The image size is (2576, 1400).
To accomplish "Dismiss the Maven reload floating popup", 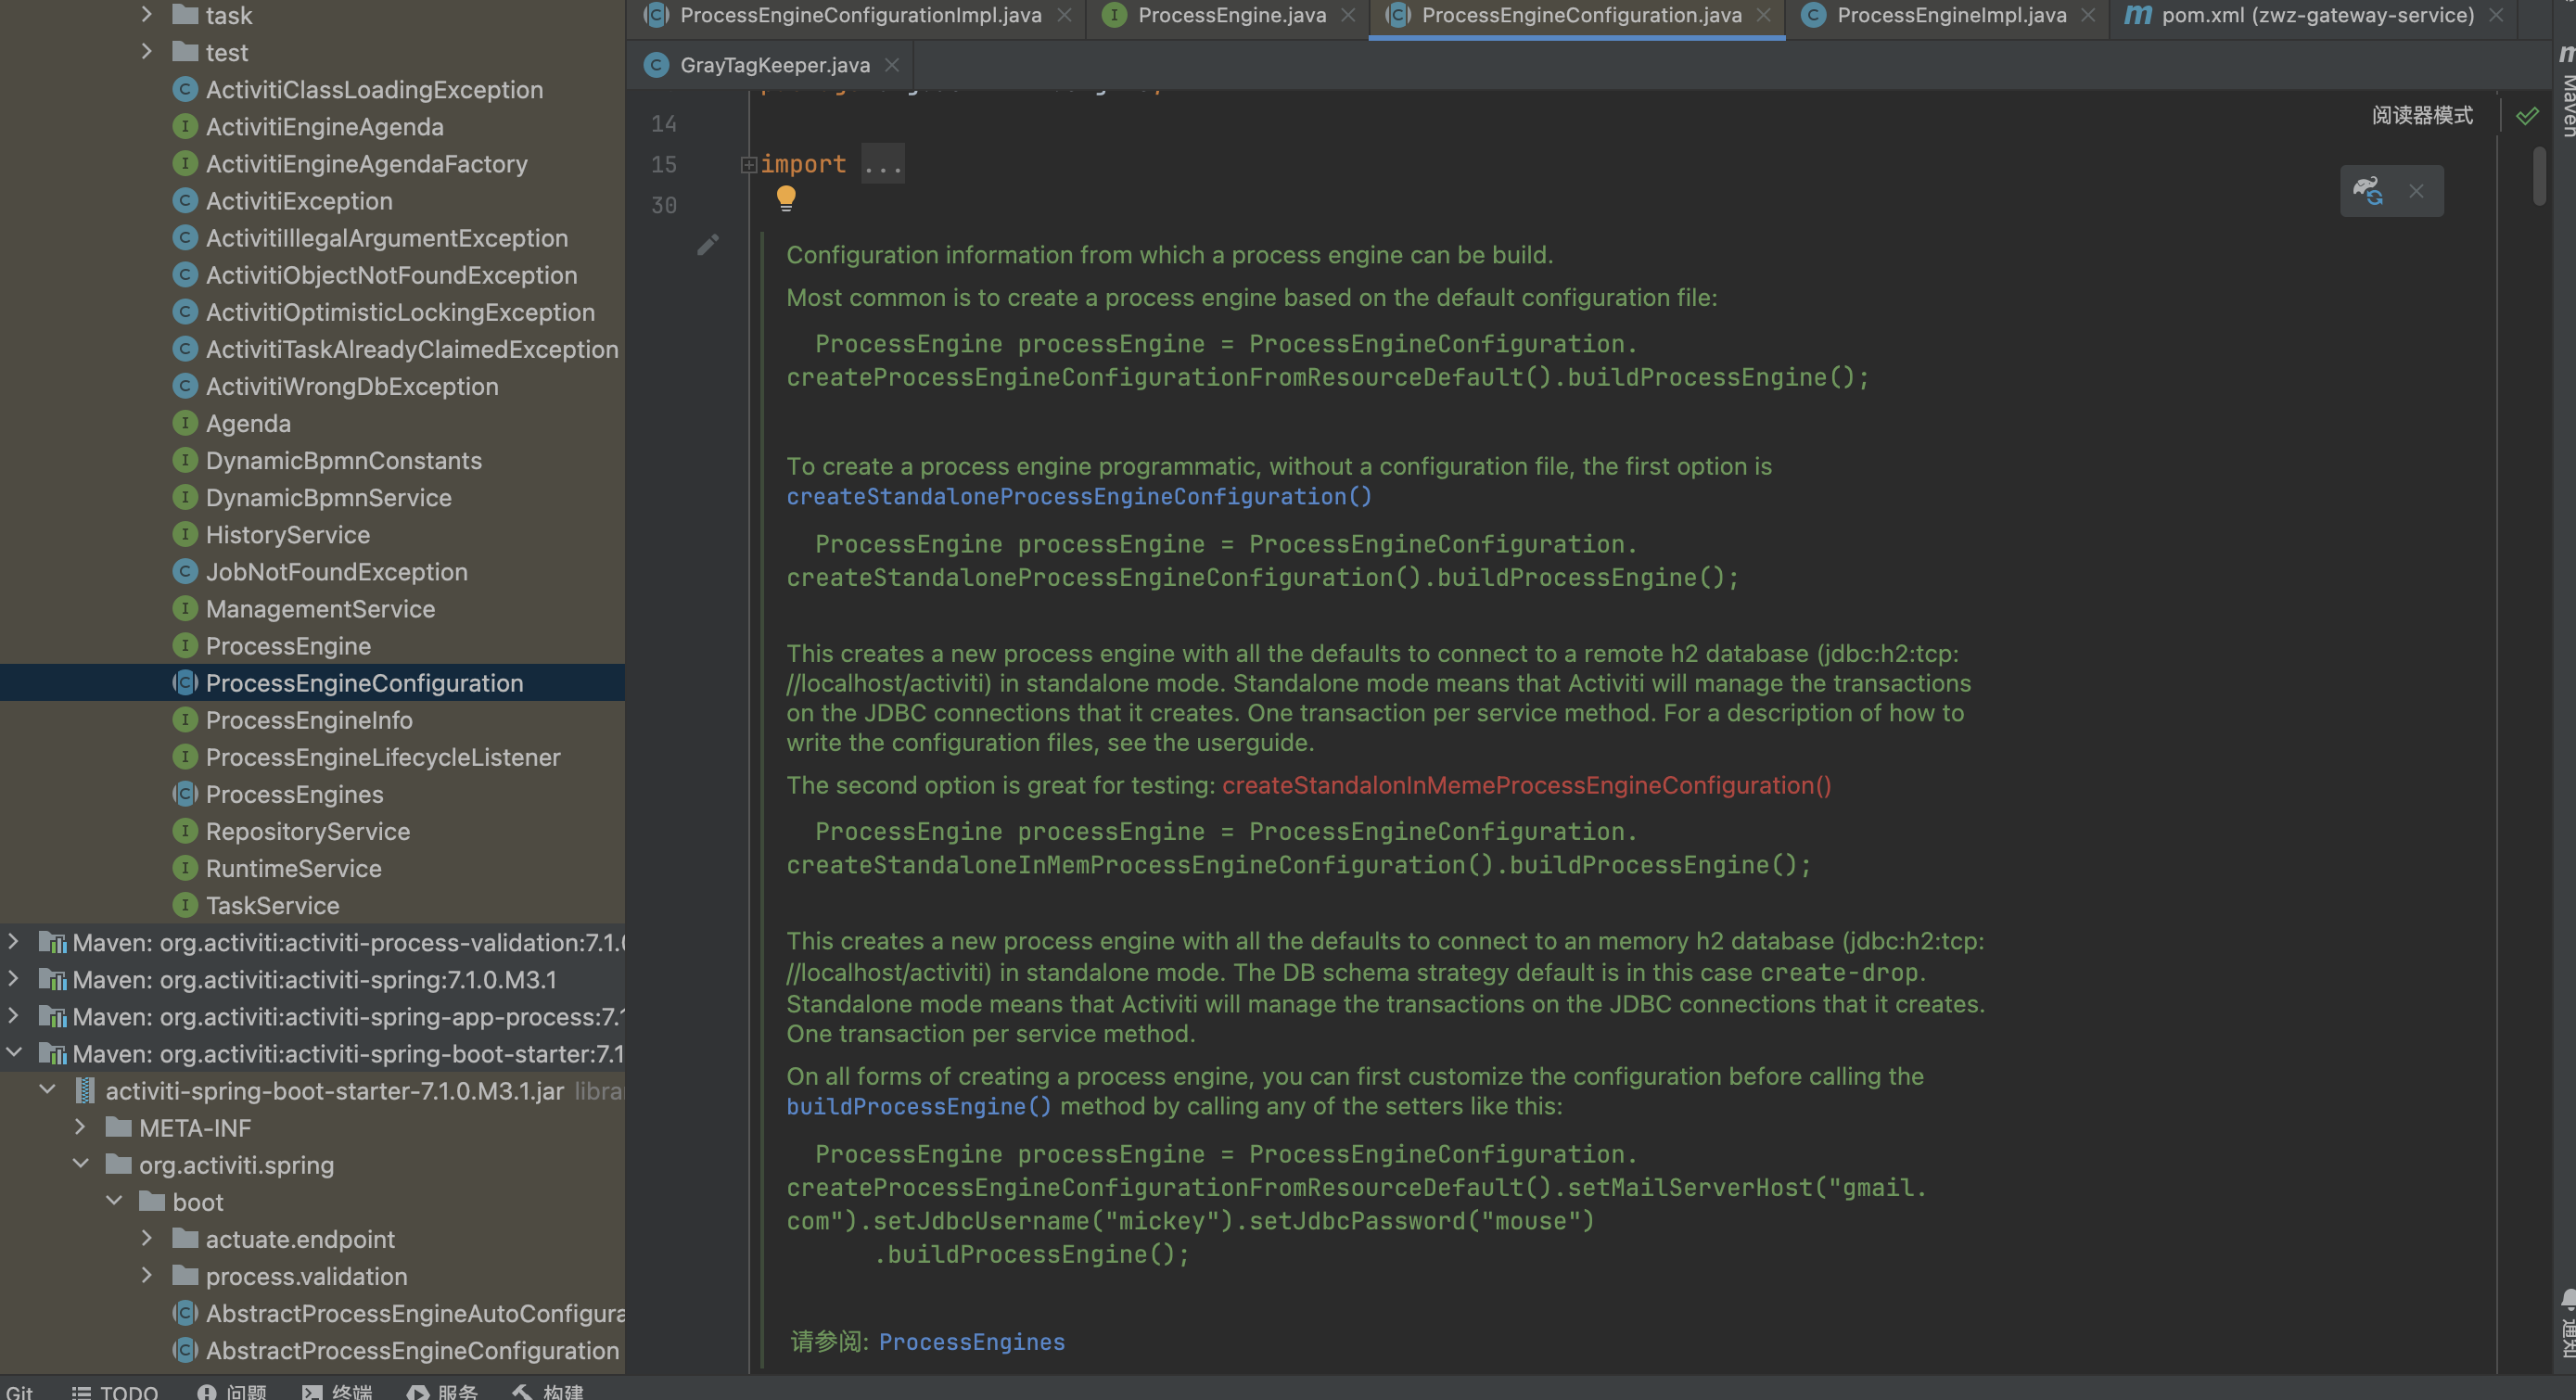I will (x=2416, y=191).
